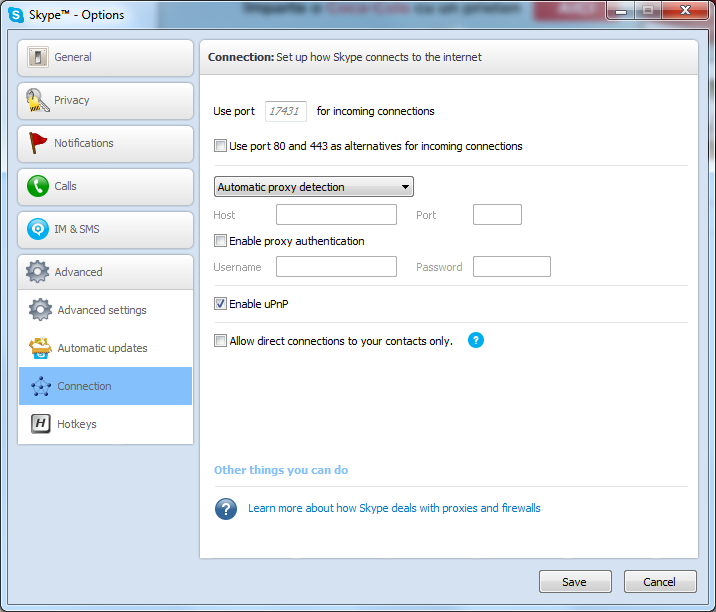Tick Enable proxy authentication checkbox
The height and width of the screenshot is (612, 716).
point(221,241)
